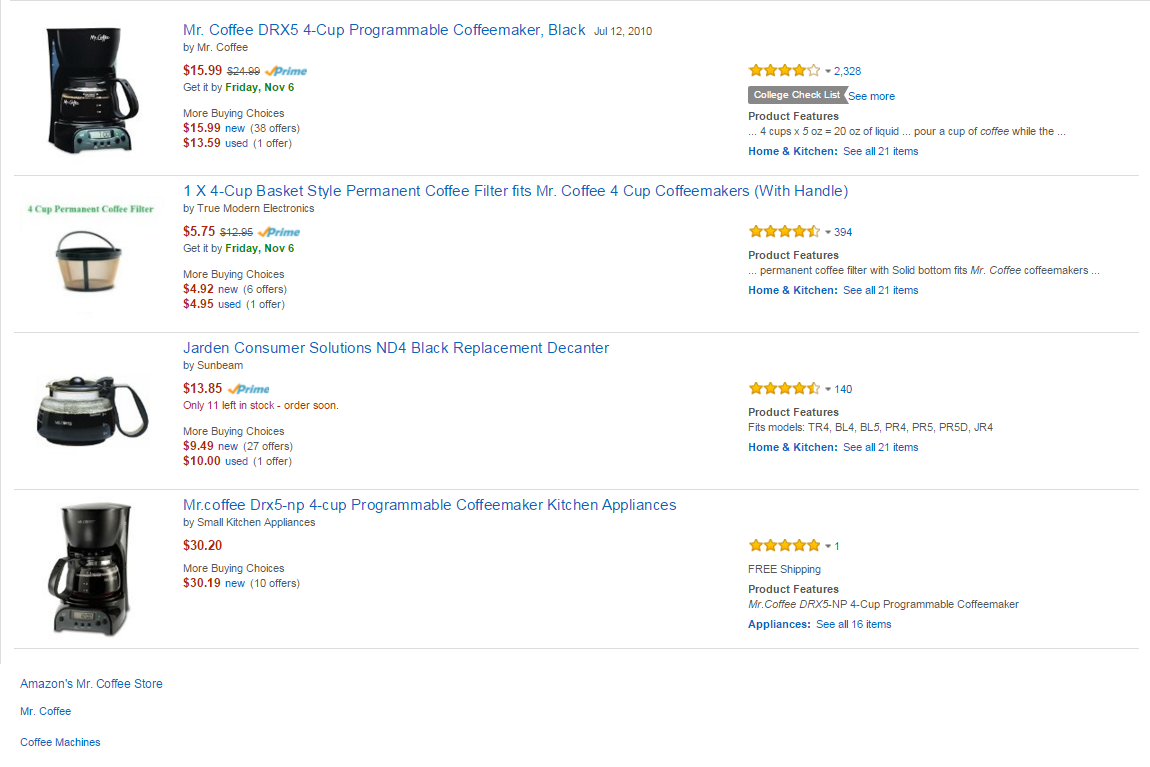Click $9.49 new (27 offers) link
The width and height of the screenshot is (1150, 767).
[238, 447]
